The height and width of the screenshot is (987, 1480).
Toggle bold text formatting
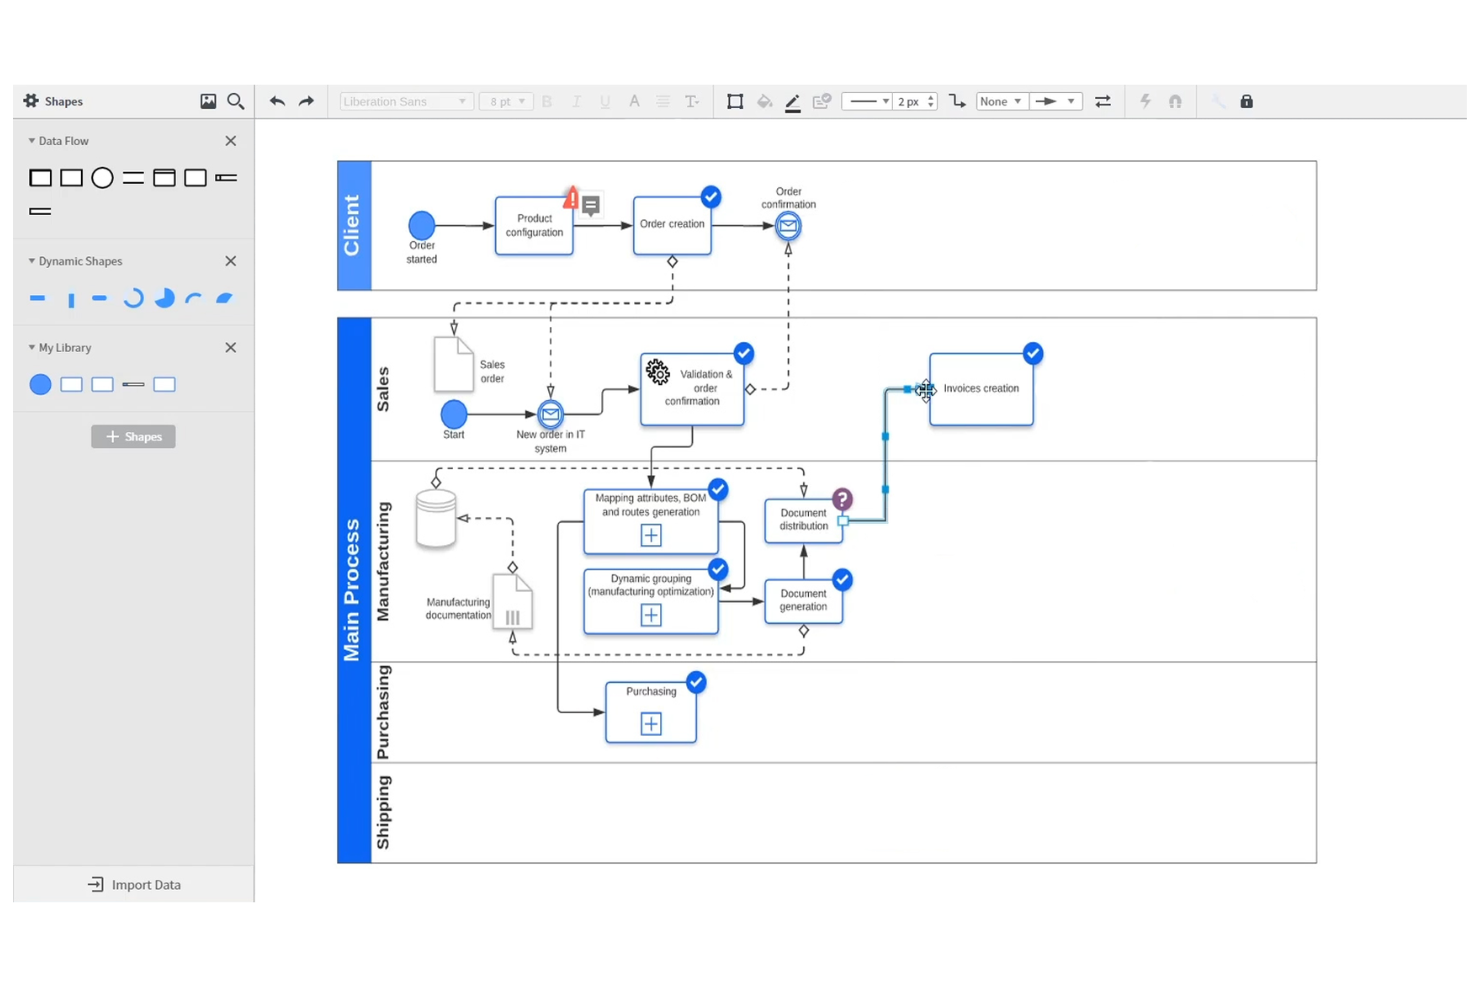click(x=546, y=101)
